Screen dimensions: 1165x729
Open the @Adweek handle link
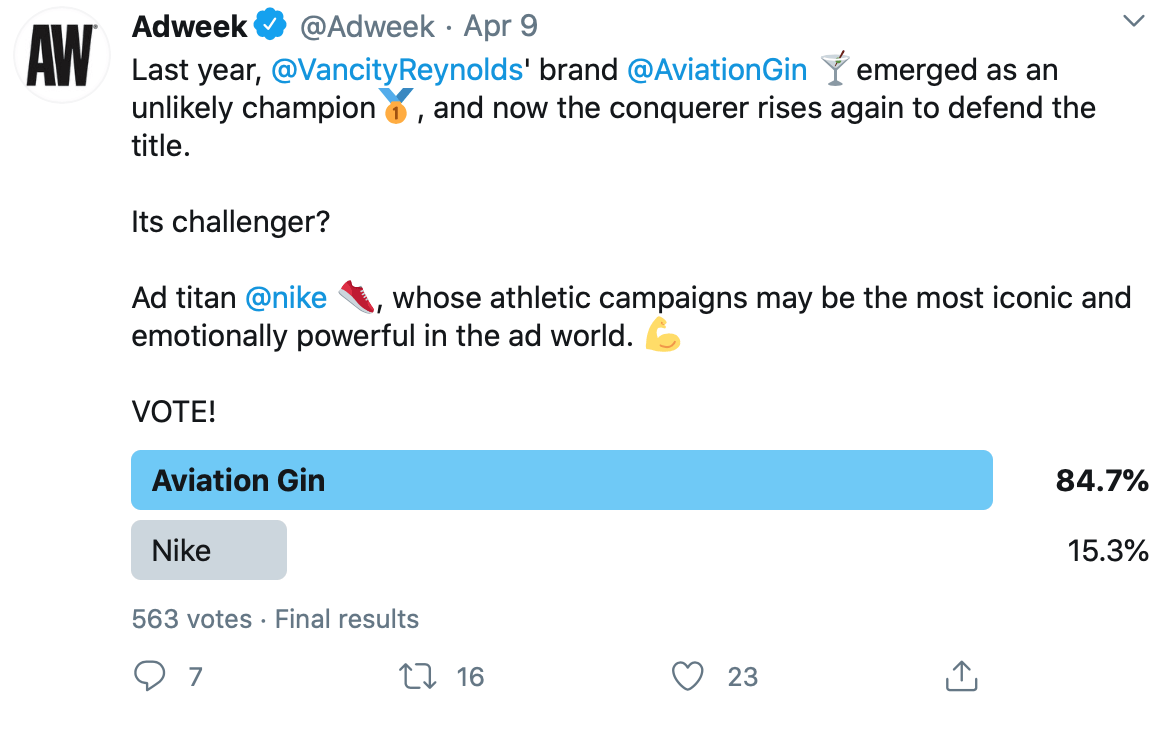coord(363,25)
